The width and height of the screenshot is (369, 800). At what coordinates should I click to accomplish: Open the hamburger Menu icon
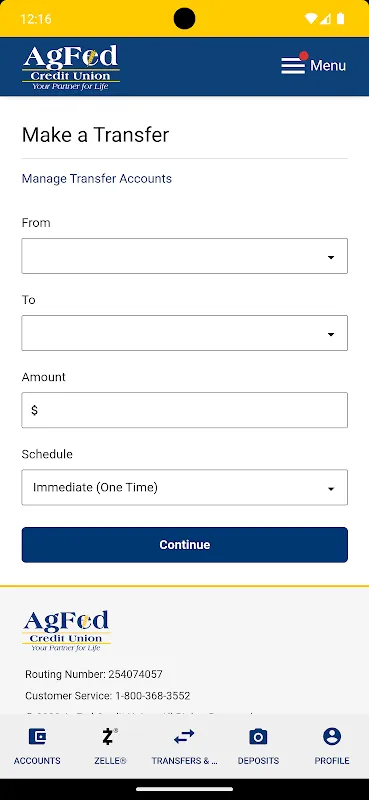(293, 65)
